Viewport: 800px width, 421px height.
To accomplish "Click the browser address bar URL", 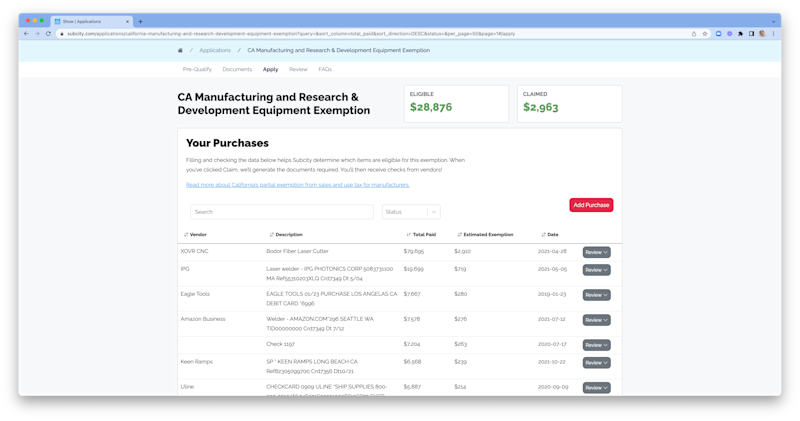I will click(x=291, y=34).
